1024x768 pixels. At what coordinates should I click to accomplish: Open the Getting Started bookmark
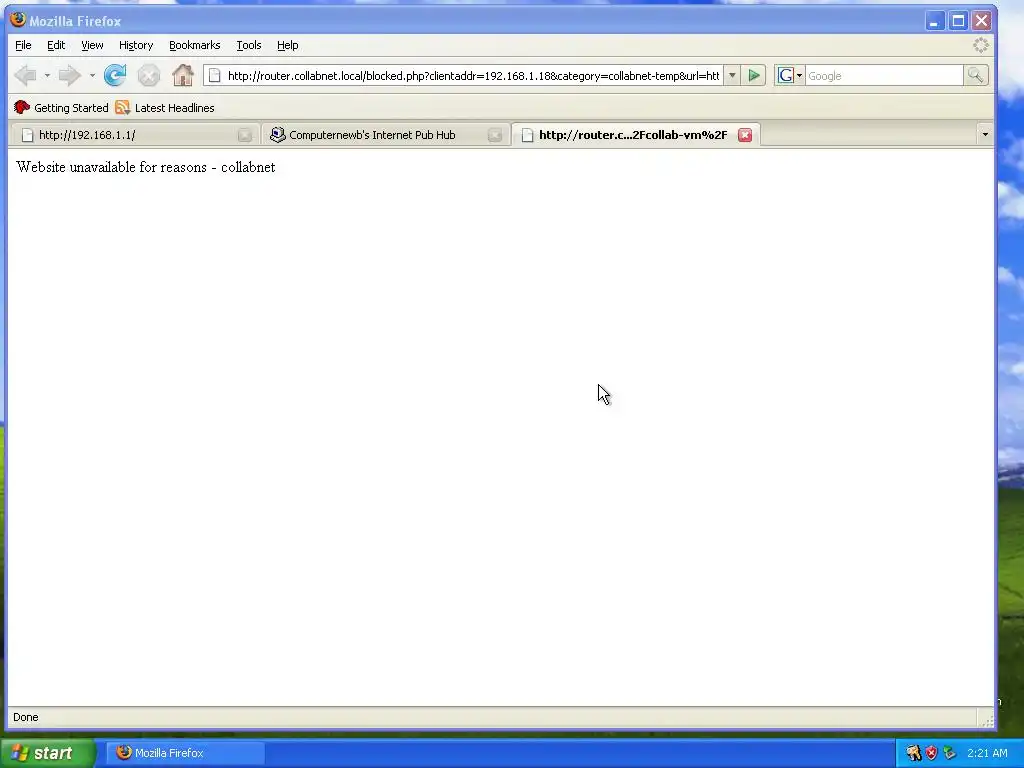tap(61, 108)
